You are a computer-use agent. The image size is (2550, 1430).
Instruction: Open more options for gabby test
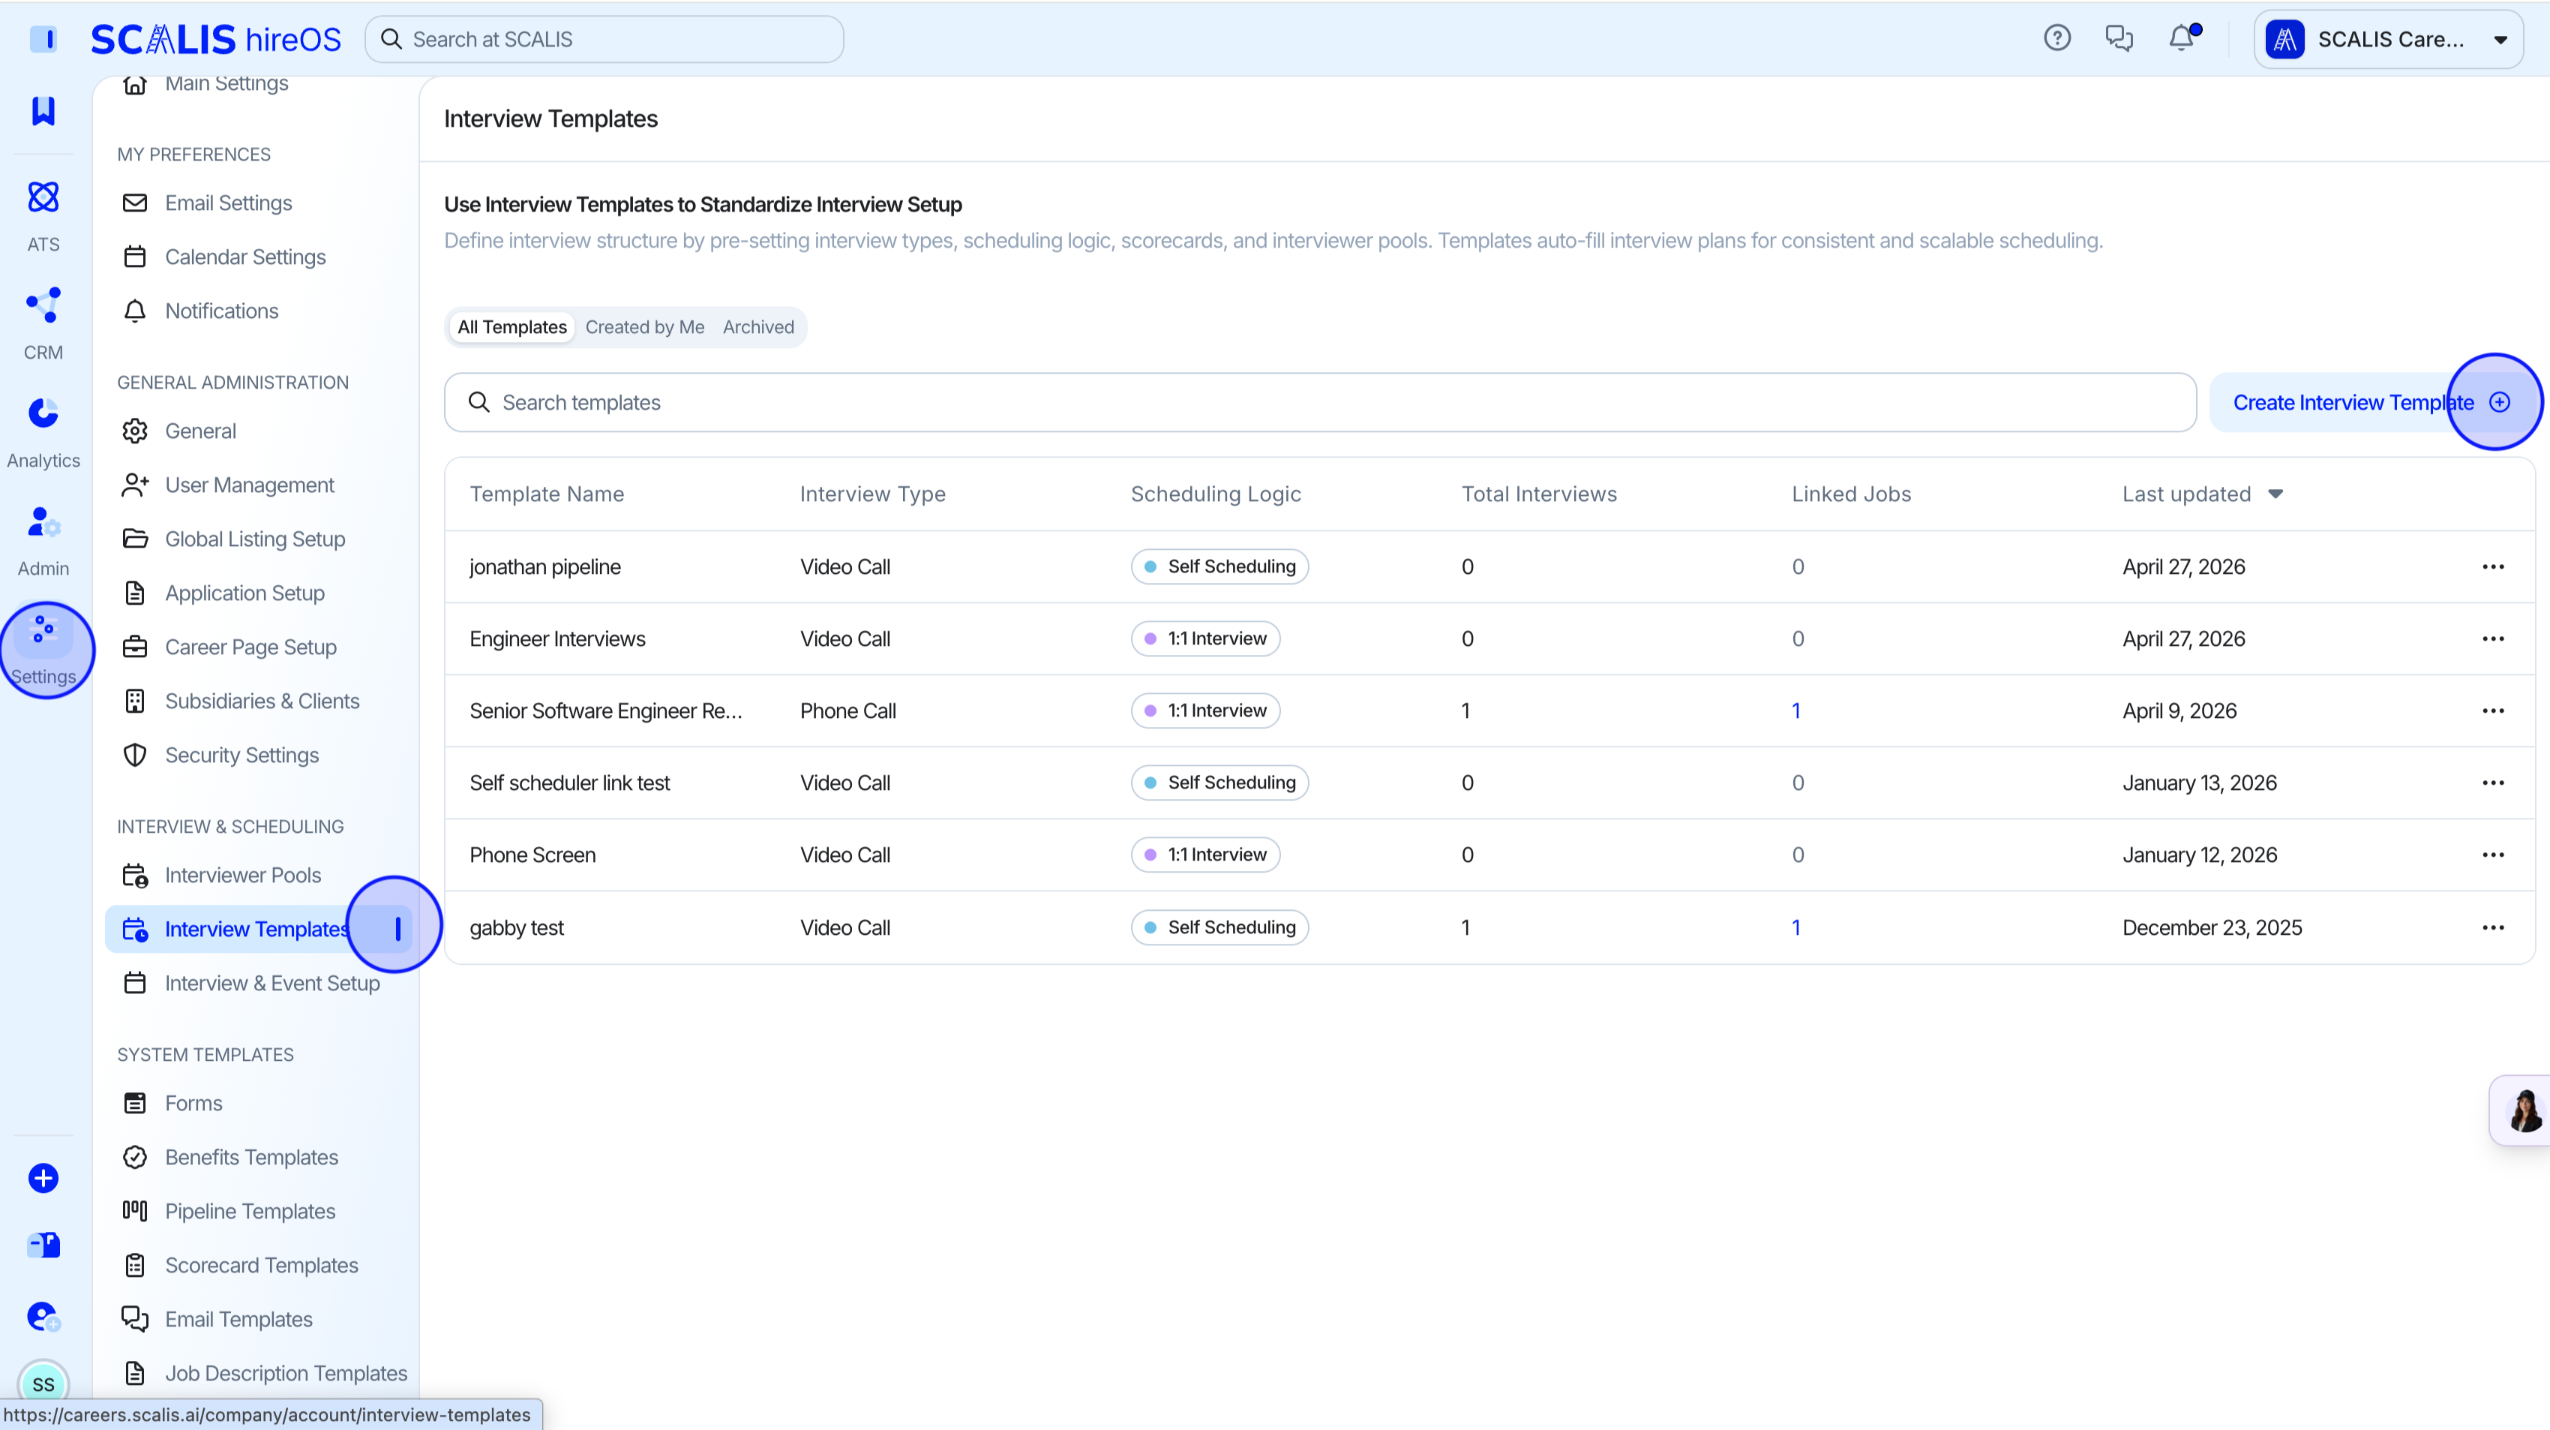coord(2493,927)
